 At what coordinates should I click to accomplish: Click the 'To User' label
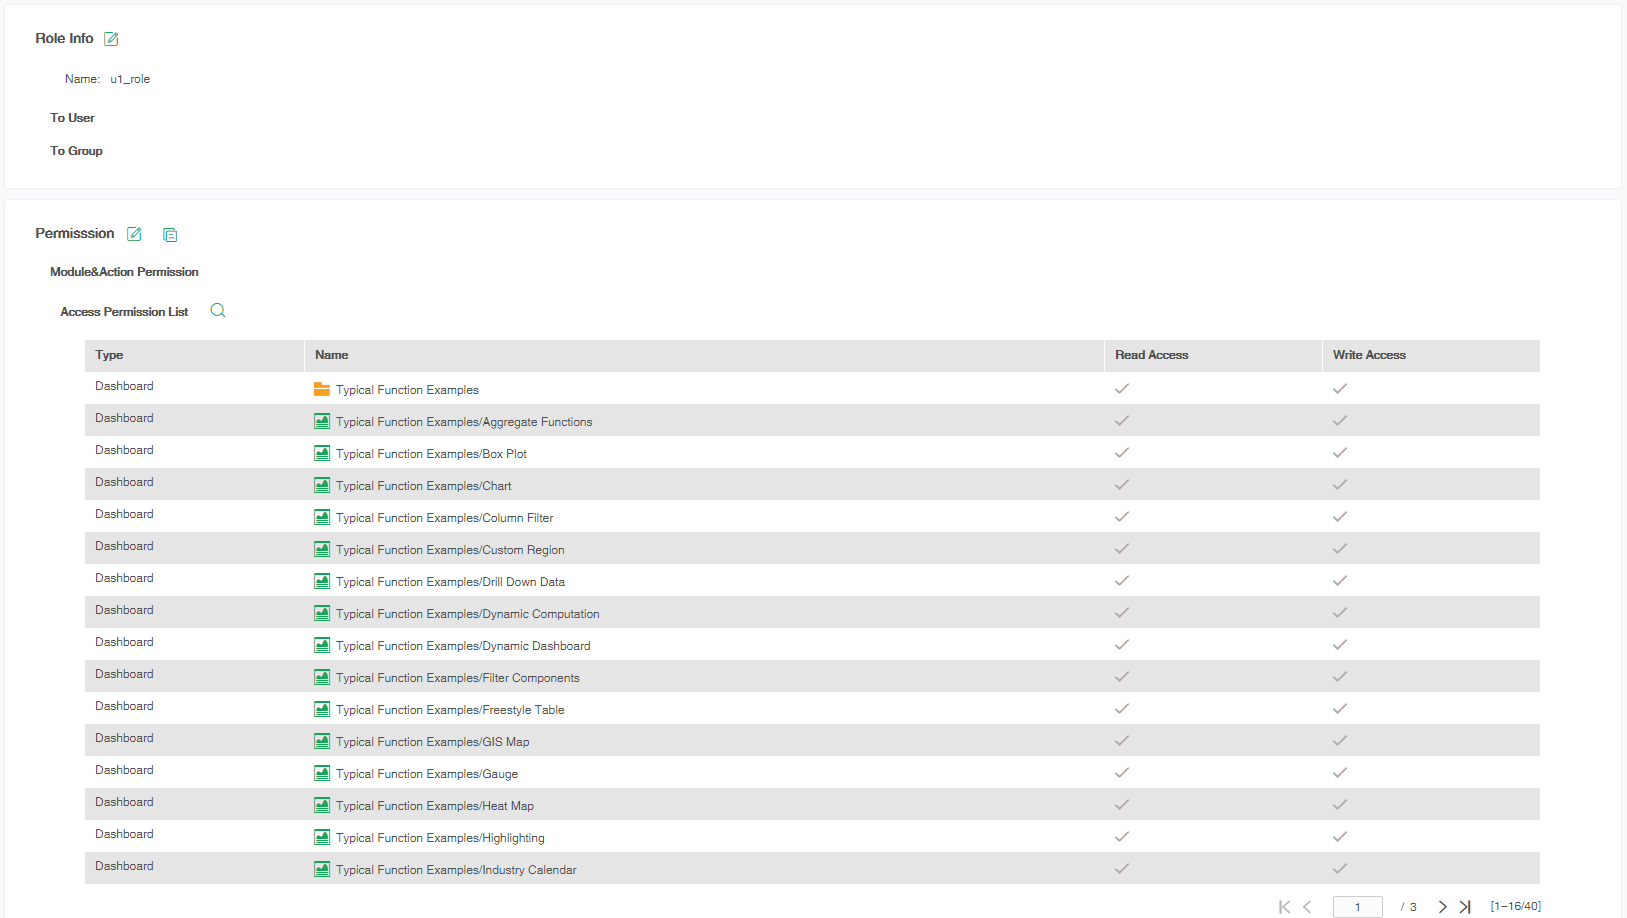[x=72, y=118]
